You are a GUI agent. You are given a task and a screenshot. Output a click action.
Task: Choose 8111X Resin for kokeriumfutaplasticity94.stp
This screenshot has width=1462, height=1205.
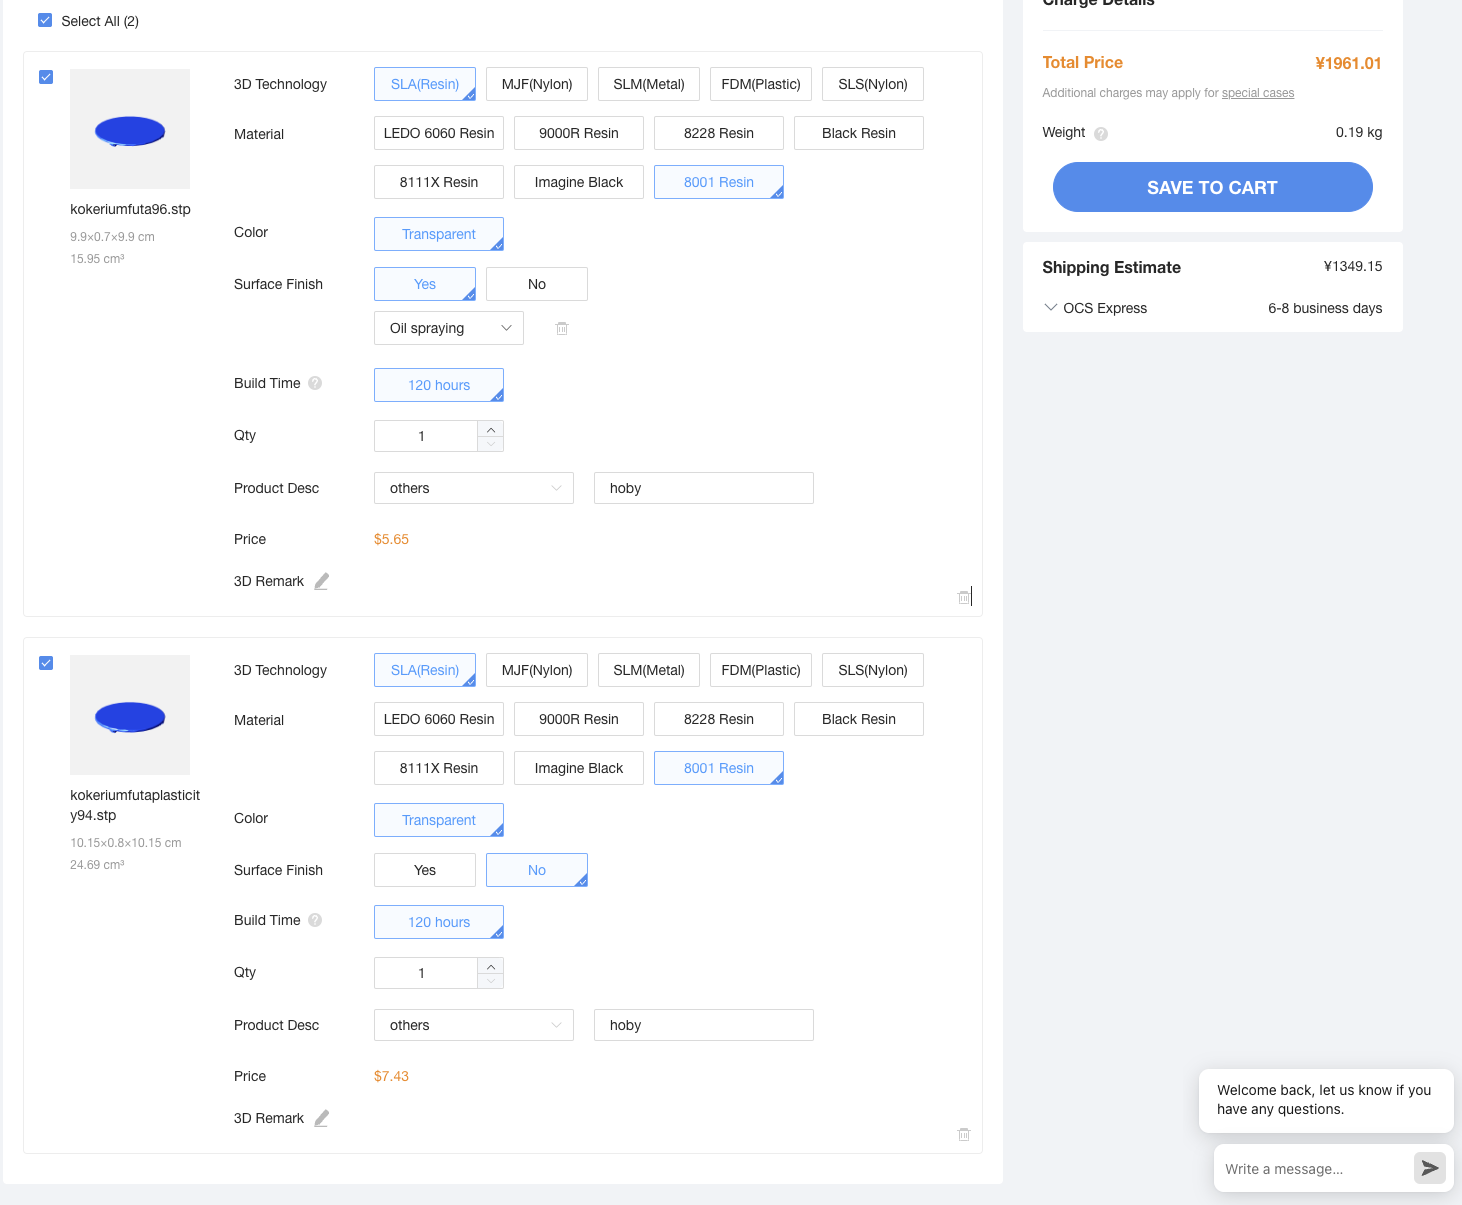point(439,768)
